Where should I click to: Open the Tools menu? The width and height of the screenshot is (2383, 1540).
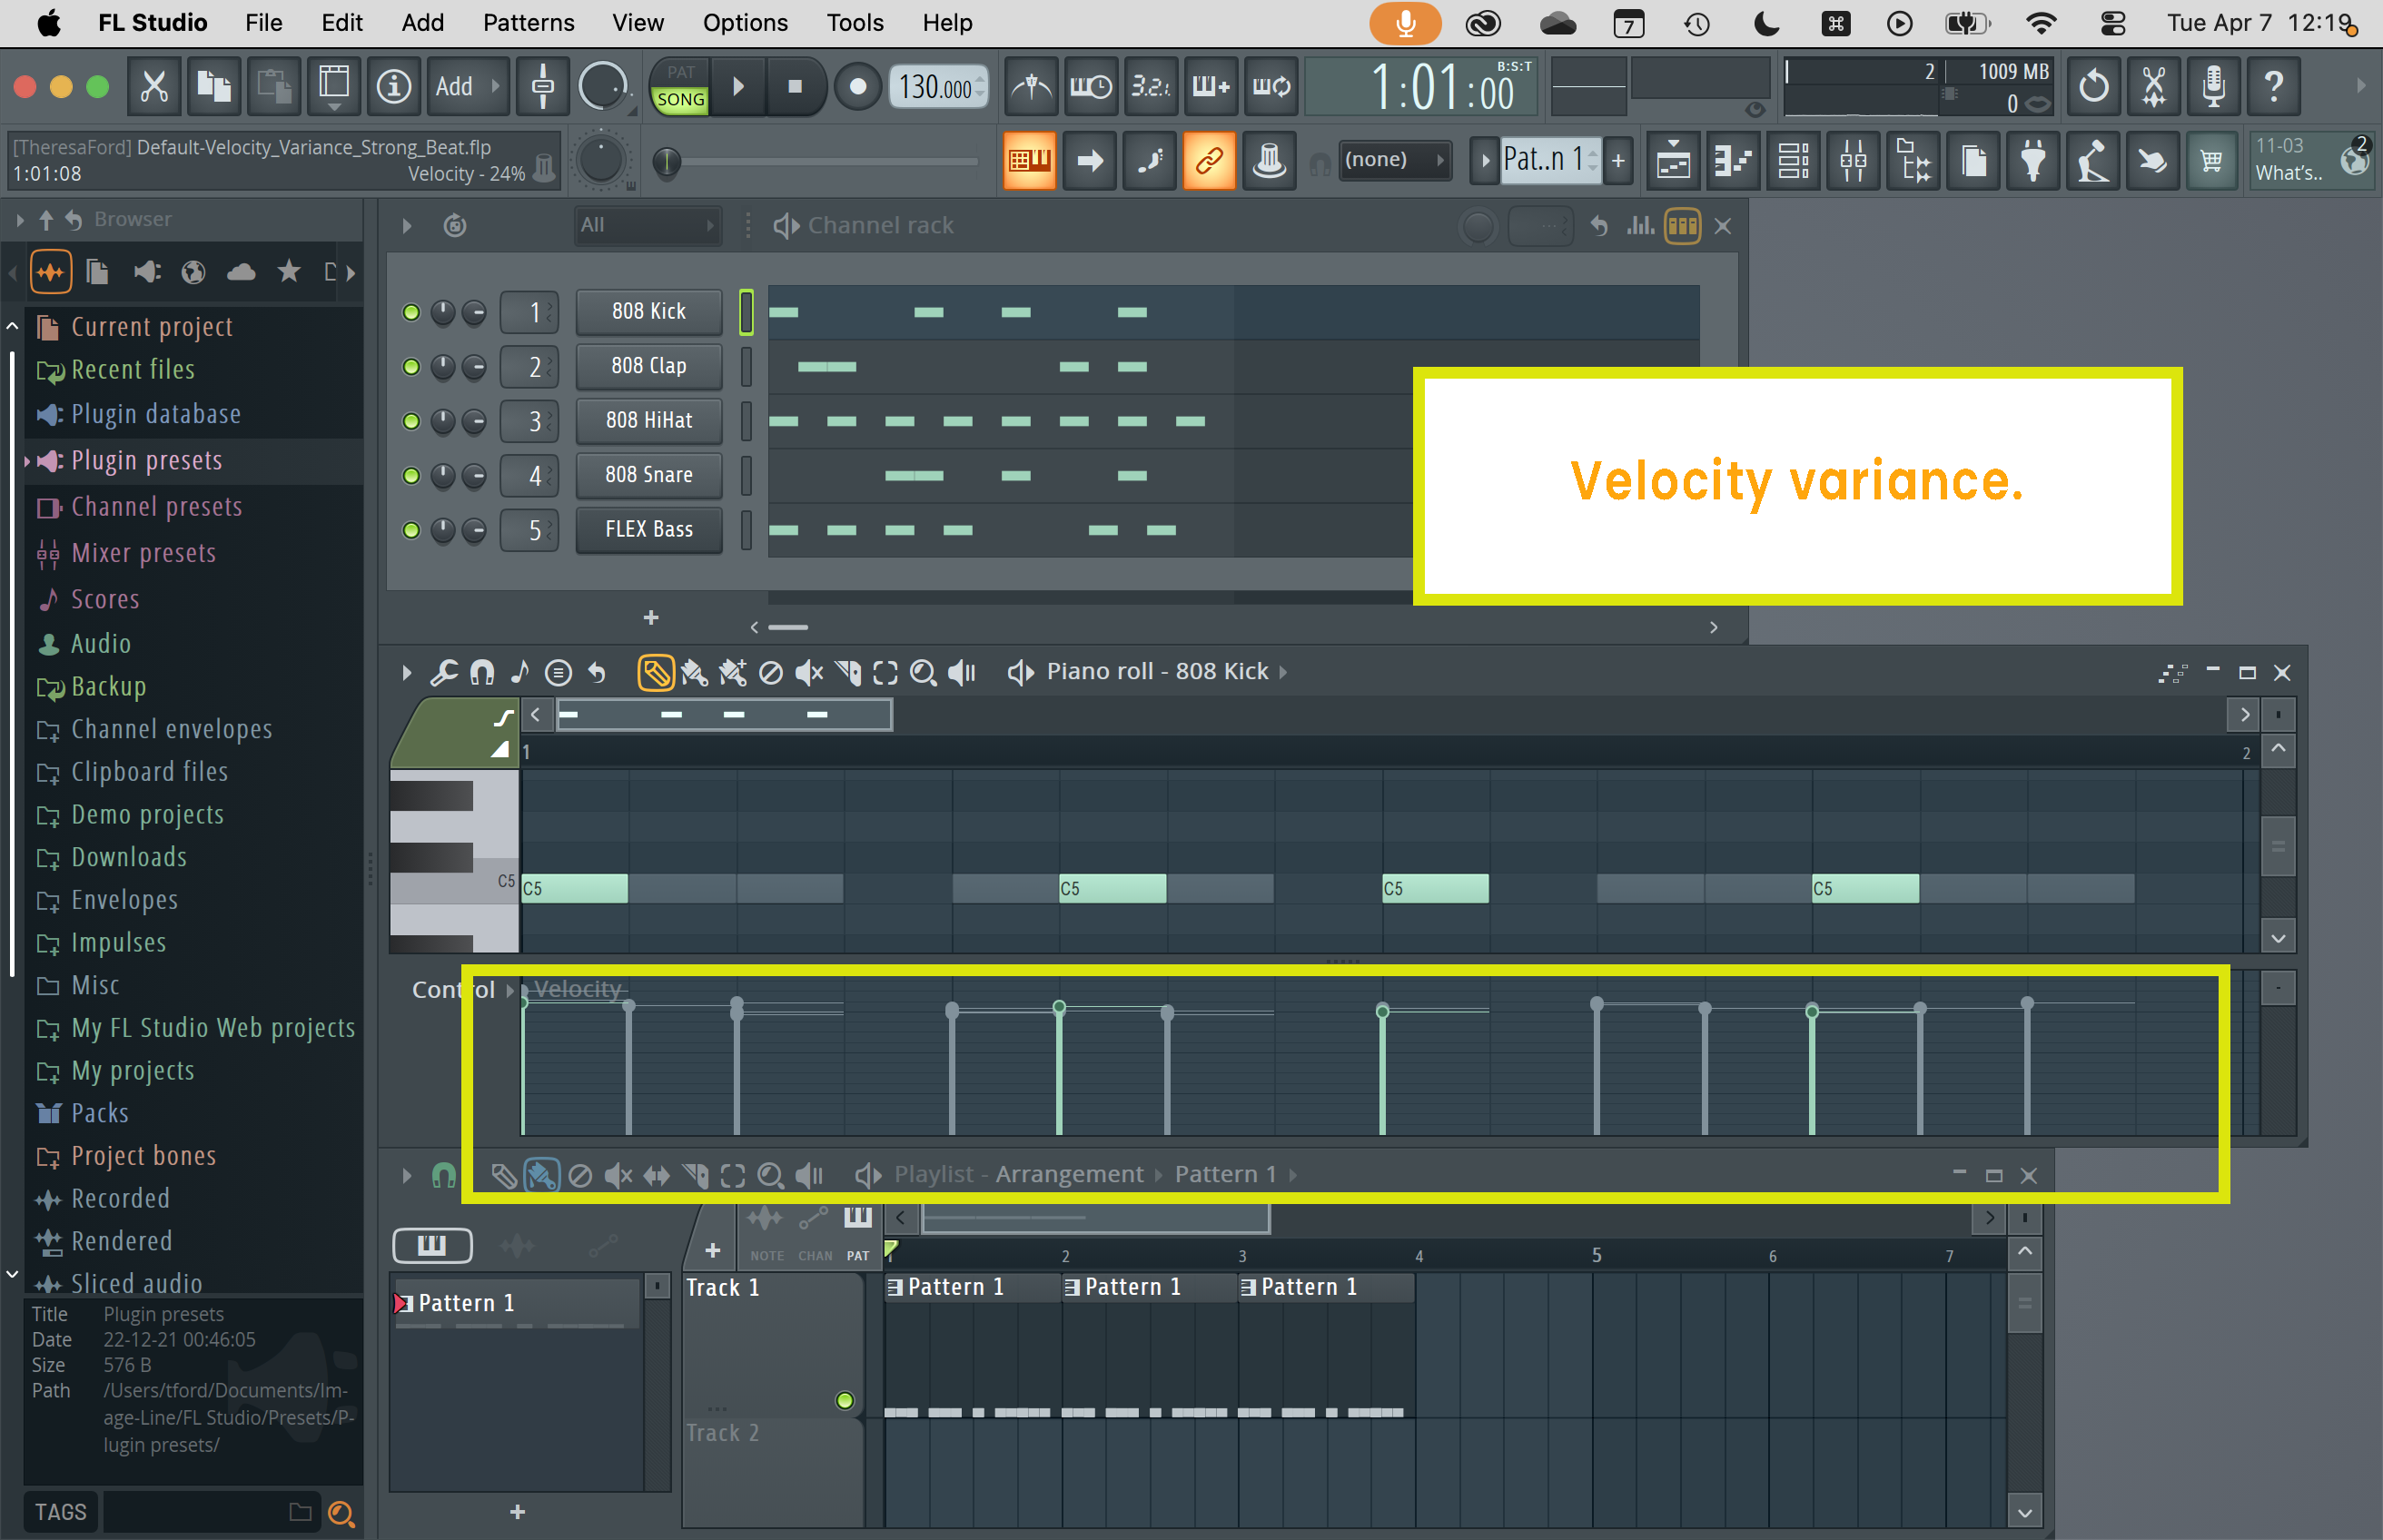(x=855, y=23)
